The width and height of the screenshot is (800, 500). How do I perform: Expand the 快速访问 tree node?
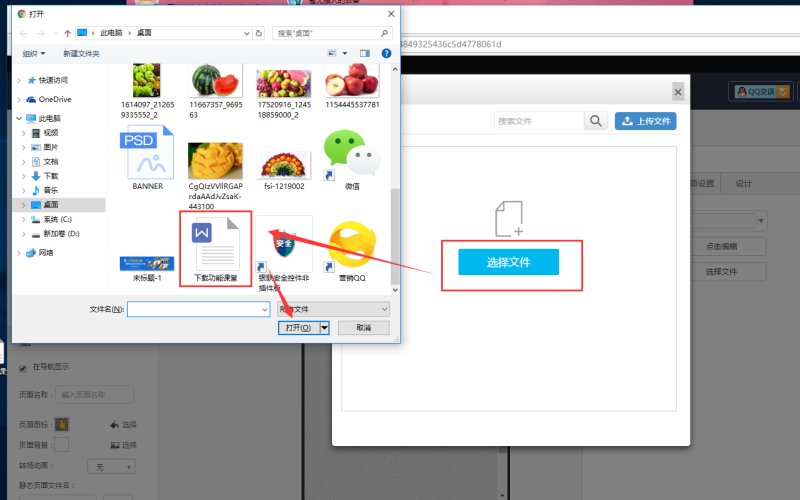pos(19,80)
